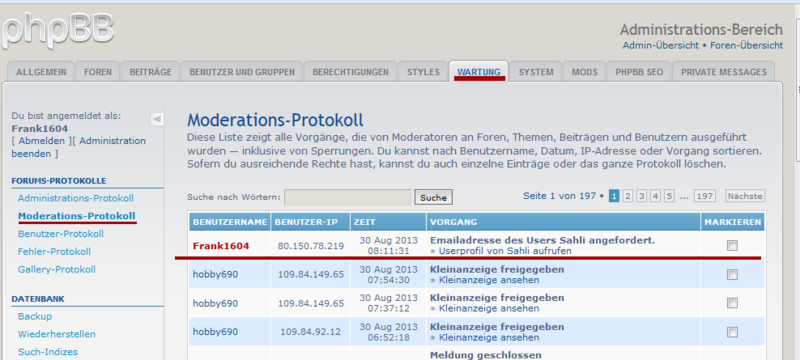Open Frank1604 username in log table
The width and height of the screenshot is (800, 360).
(221, 246)
